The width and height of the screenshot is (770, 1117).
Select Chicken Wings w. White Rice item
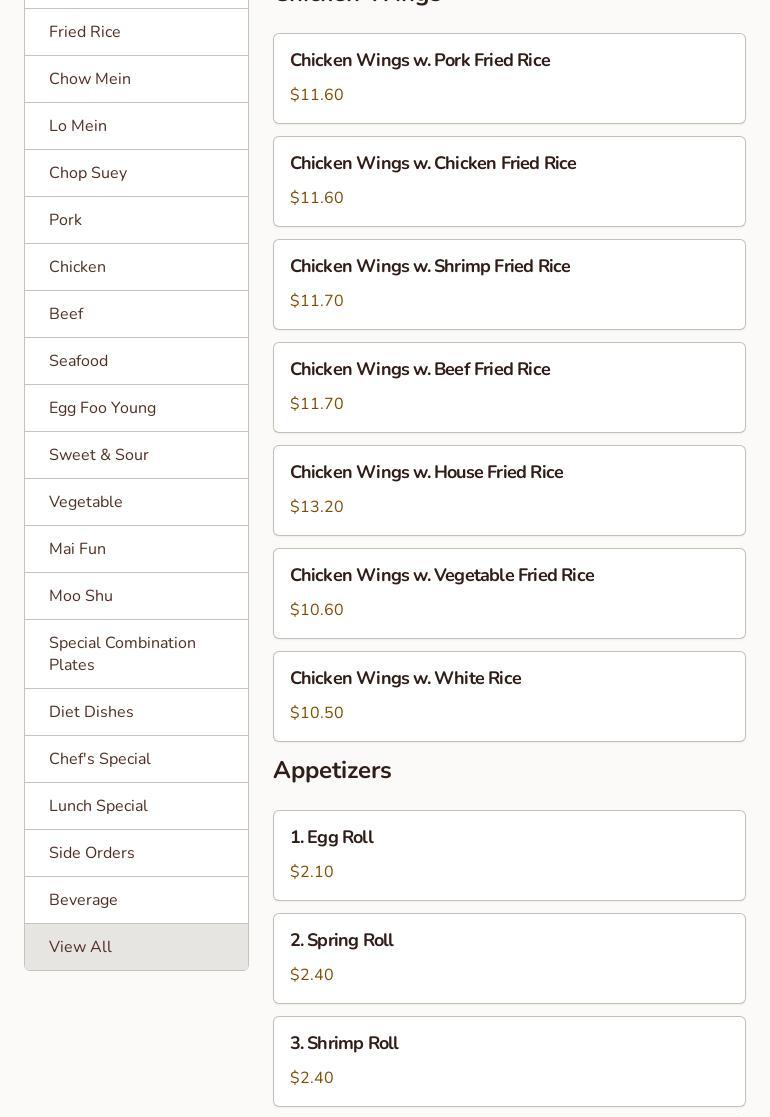509,696
